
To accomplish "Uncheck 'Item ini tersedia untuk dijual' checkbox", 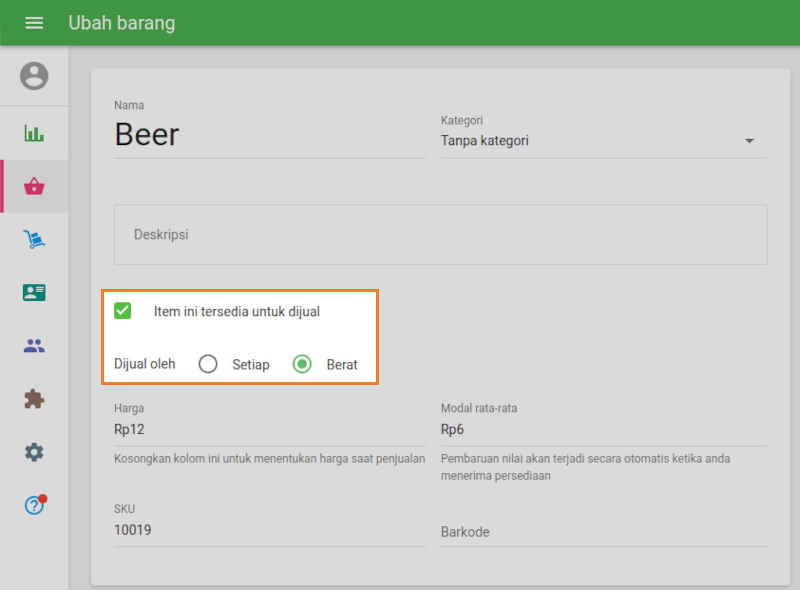I will [x=123, y=311].
